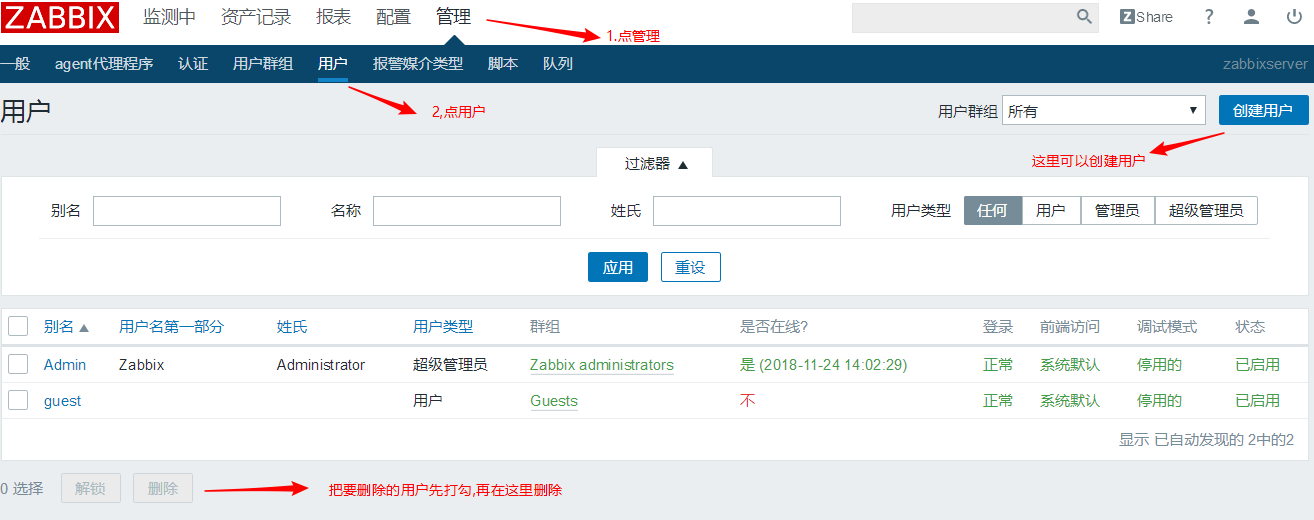Open the Admin user link
Viewport: 1314px width, 520px height.
[x=65, y=365]
